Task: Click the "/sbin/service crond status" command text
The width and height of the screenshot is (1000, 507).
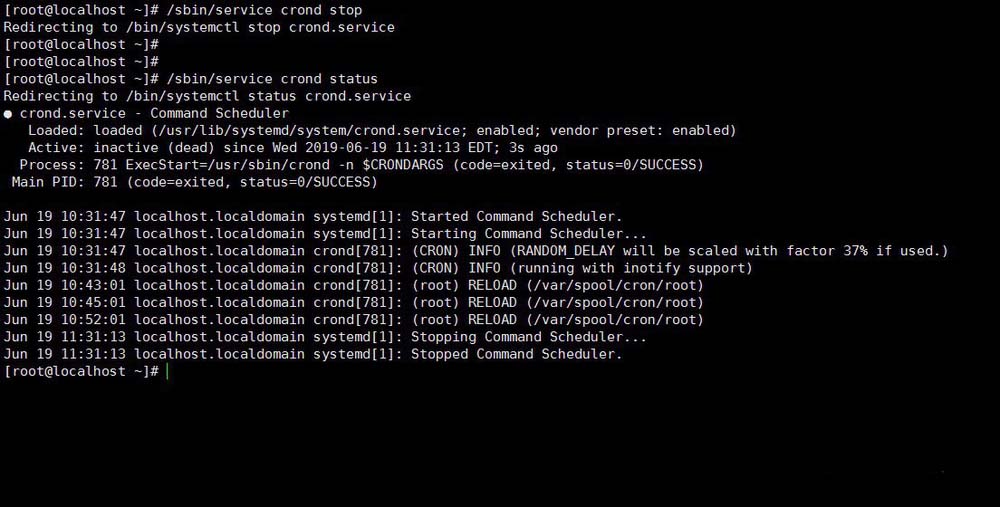Action: [x=272, y=79]
